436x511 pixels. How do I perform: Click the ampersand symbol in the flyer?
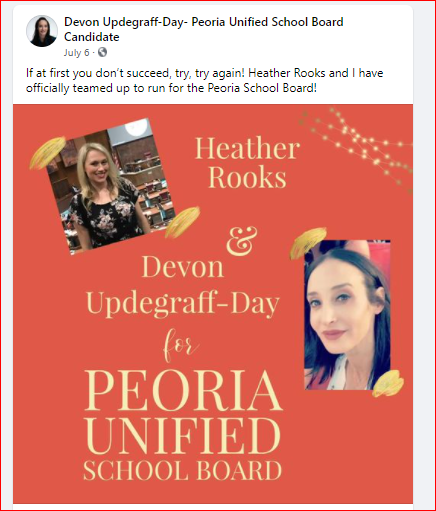point(242,242)
